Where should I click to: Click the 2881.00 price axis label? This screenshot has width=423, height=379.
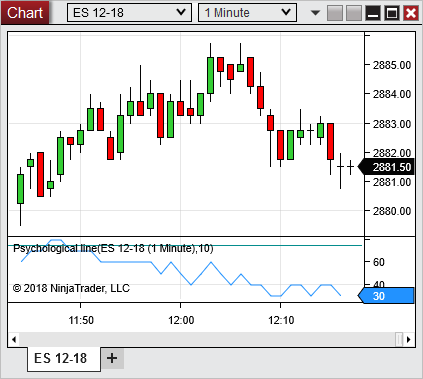pos(392,182)
